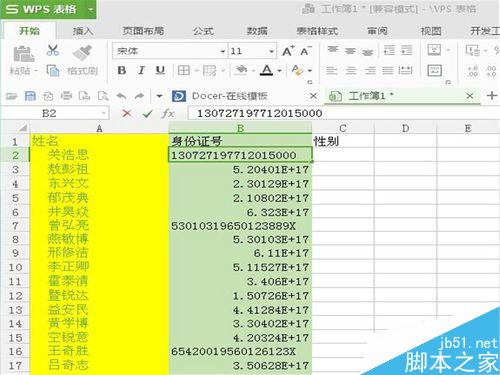The image size is (500, 375).
Task: Click the merge cells icon
Action: tap(434, 50)
